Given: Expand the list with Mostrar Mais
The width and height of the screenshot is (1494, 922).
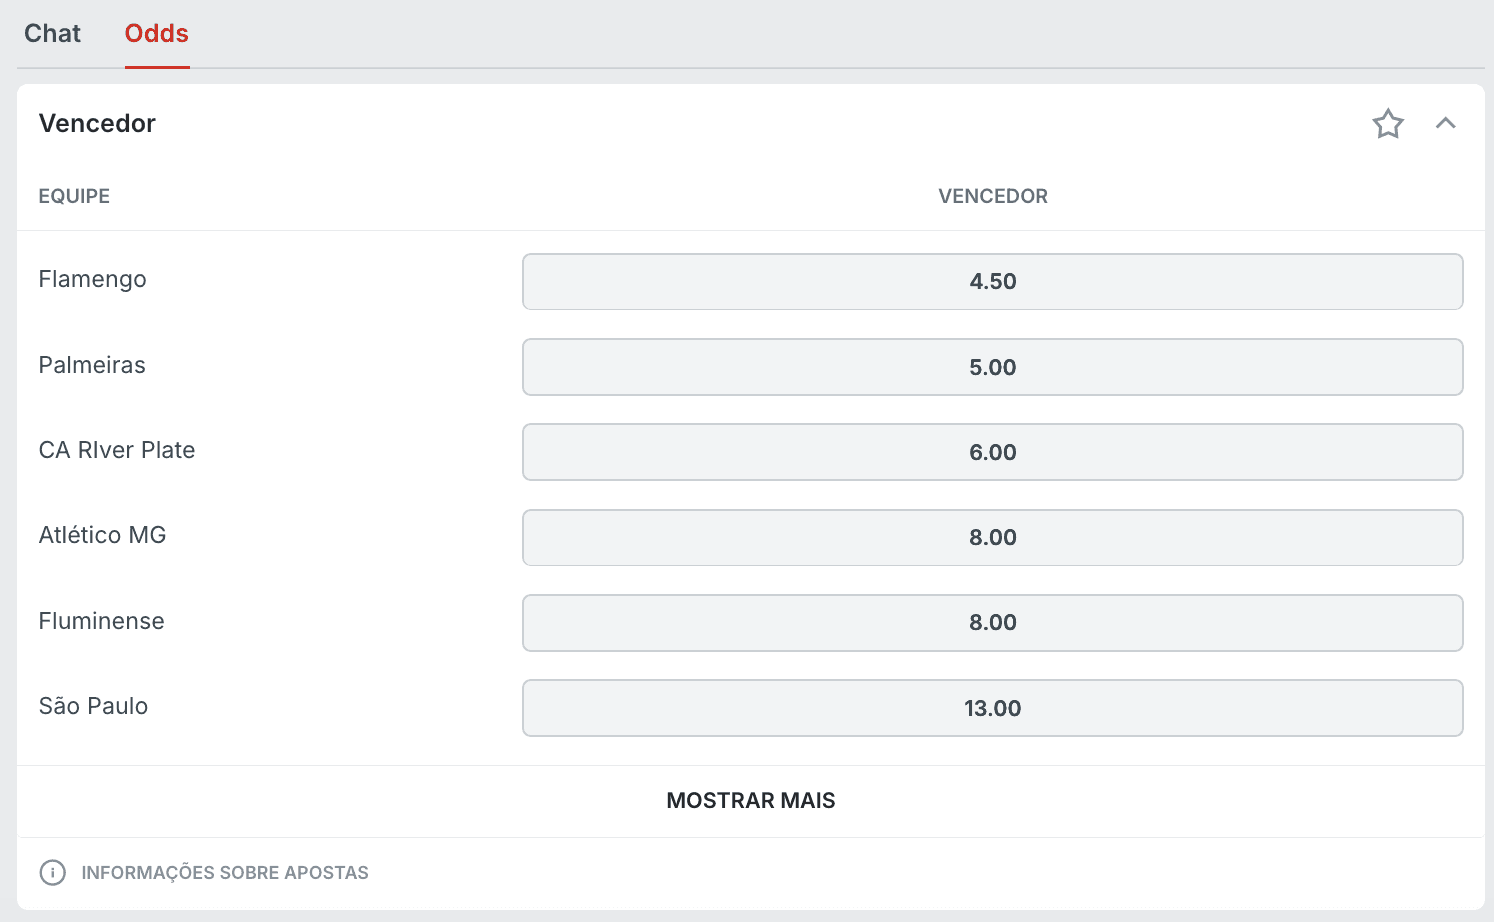Looking at the screenshot, I should [750, 801].
